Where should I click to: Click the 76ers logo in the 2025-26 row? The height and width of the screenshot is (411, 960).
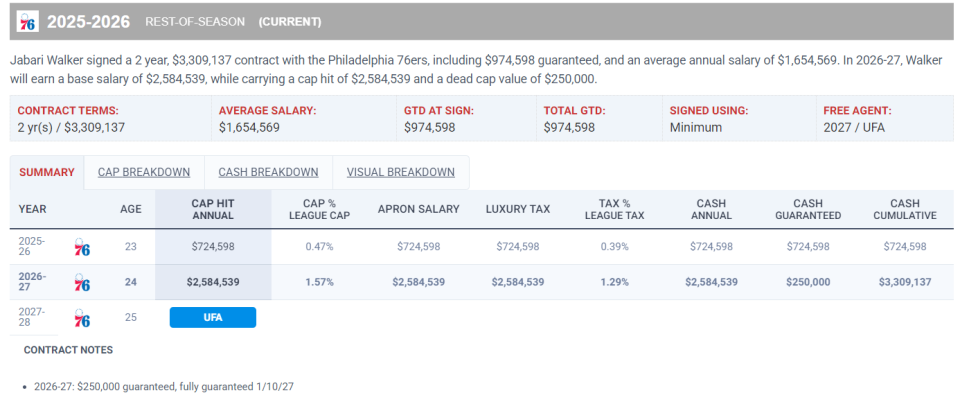82,247
